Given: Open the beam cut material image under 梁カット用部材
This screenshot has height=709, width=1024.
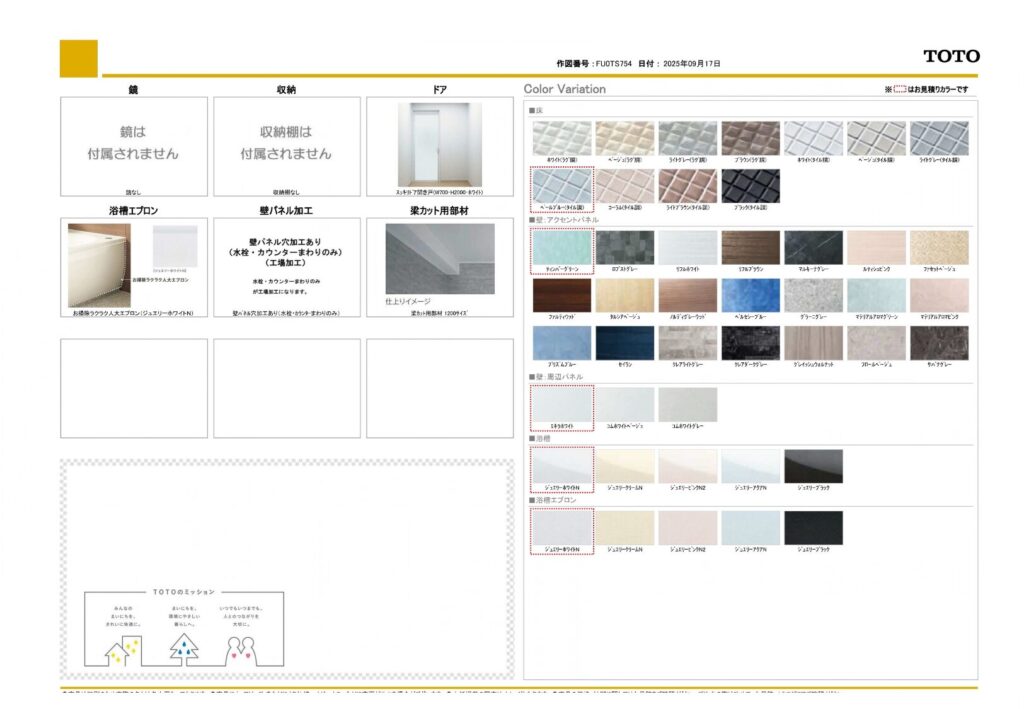Looking at the screenshot, I should pyautogui.click(x=440, y=258).
